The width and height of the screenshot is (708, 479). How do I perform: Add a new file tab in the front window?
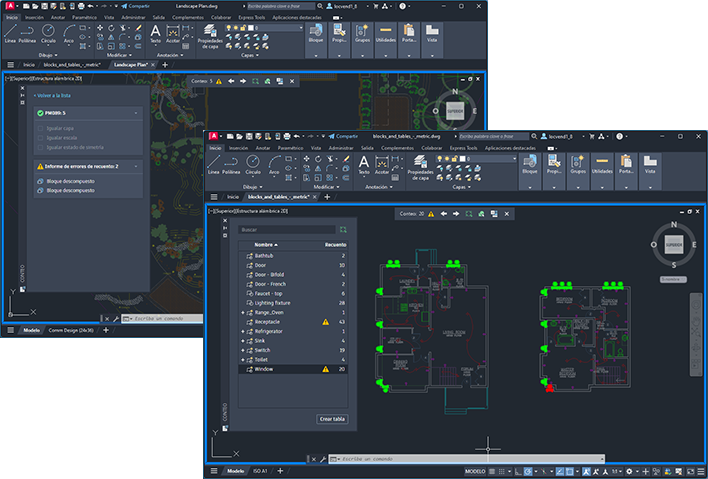[x=327, y=197]
